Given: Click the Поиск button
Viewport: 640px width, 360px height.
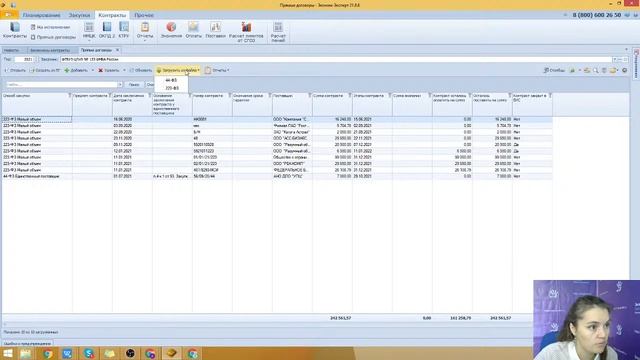Looking at the screenshot, I should tap(134, 84).
